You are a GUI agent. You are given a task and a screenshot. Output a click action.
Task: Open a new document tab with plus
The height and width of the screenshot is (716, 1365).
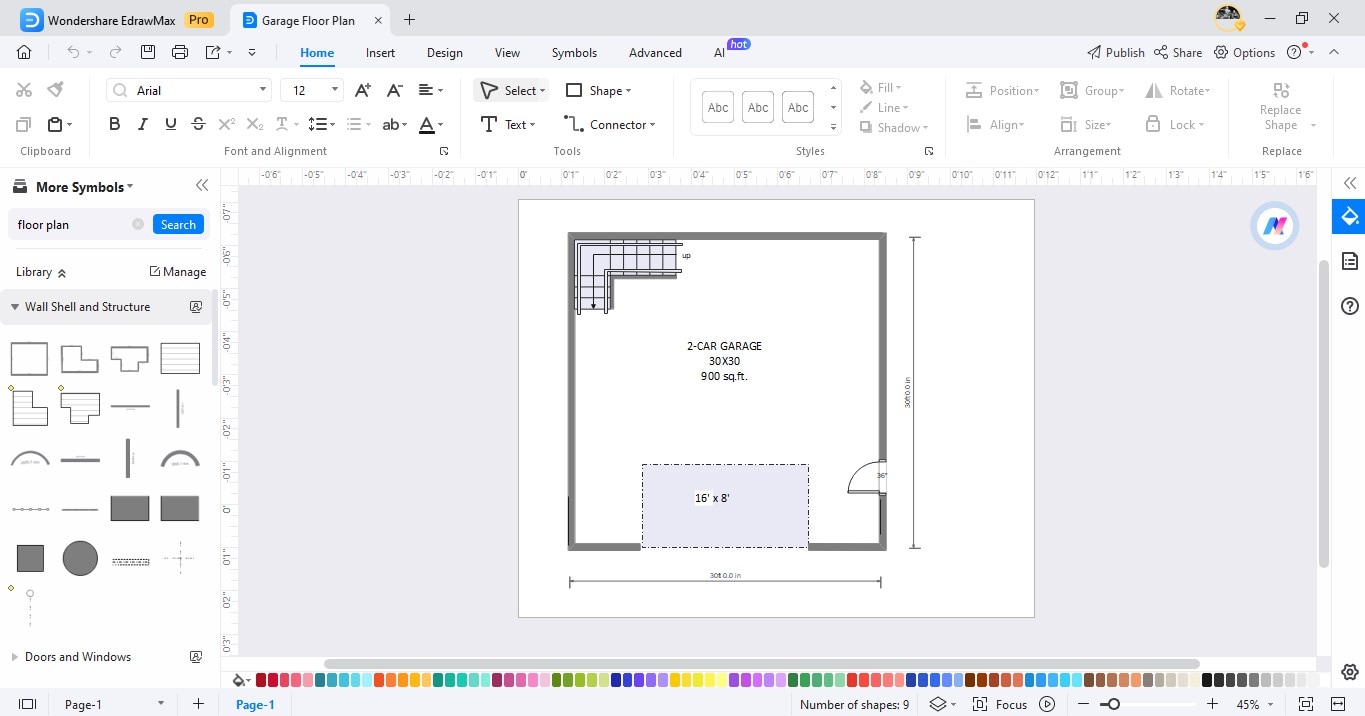pyautogui.click(x=409, y=20)
